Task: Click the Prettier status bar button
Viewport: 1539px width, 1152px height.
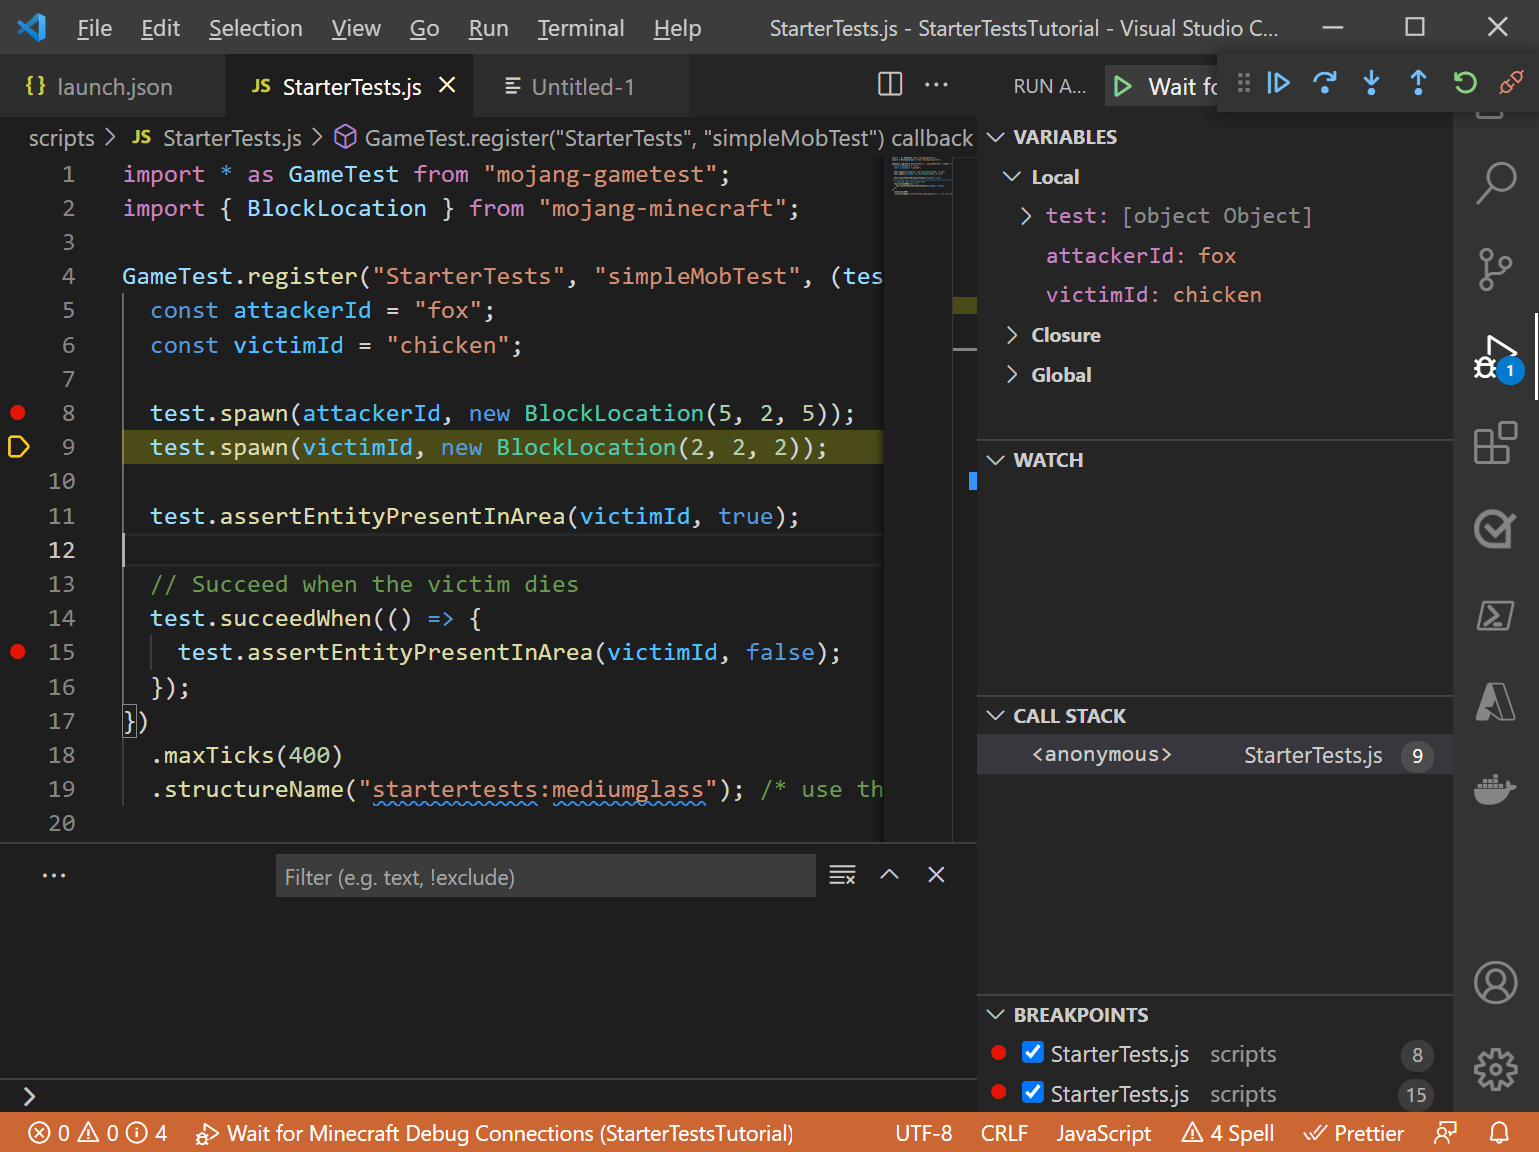Action: [x=1354, y=1133]
